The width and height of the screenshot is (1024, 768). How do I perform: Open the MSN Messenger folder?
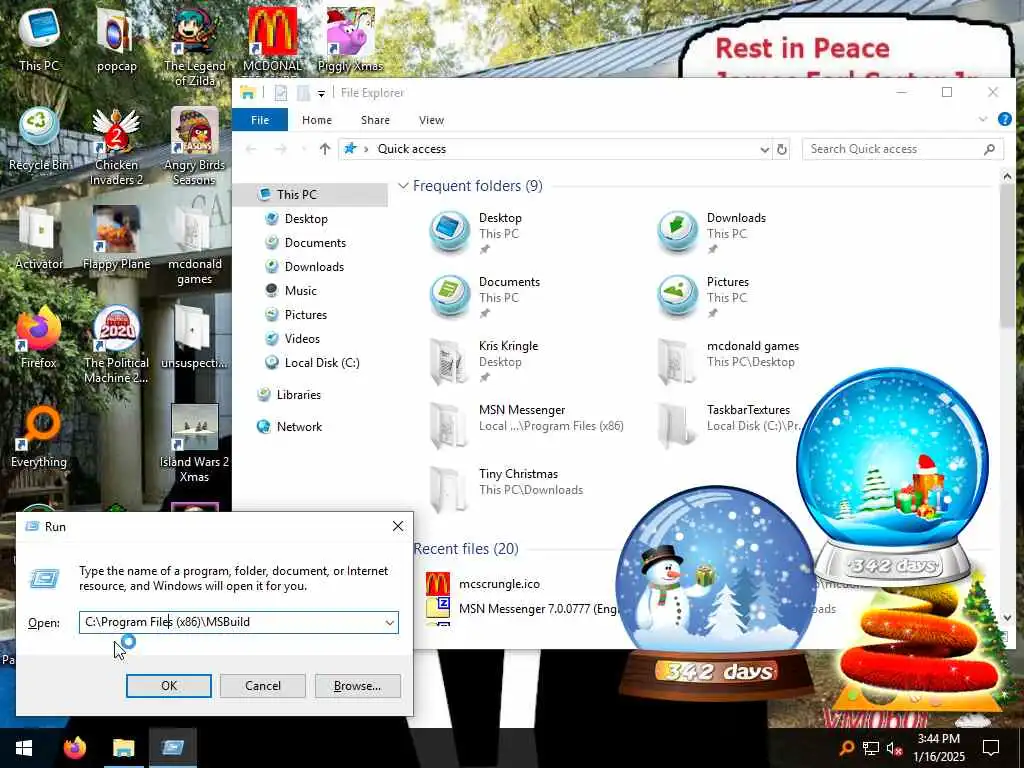526,424
